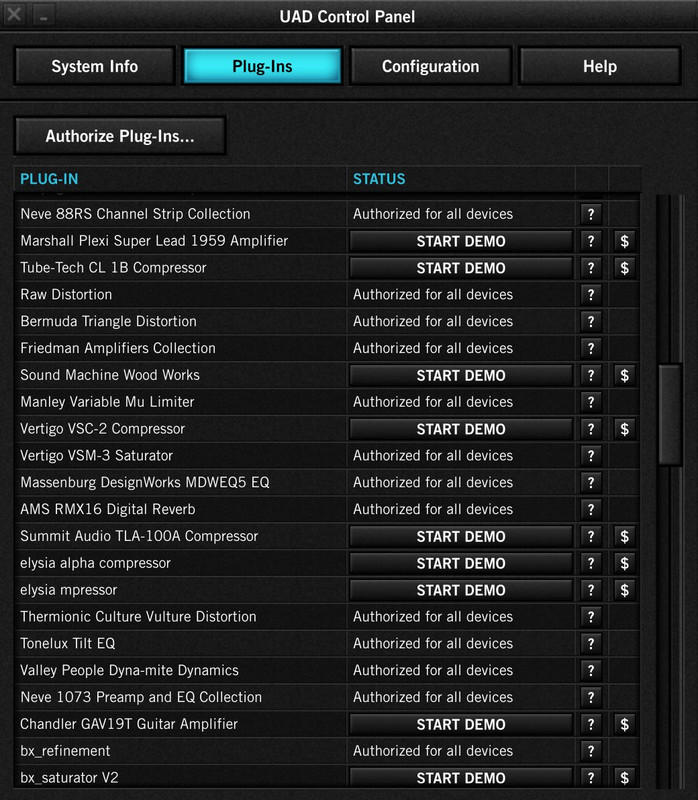
Task: Minimize the UAD Control Panel window
Action: (x=44, y=15)
